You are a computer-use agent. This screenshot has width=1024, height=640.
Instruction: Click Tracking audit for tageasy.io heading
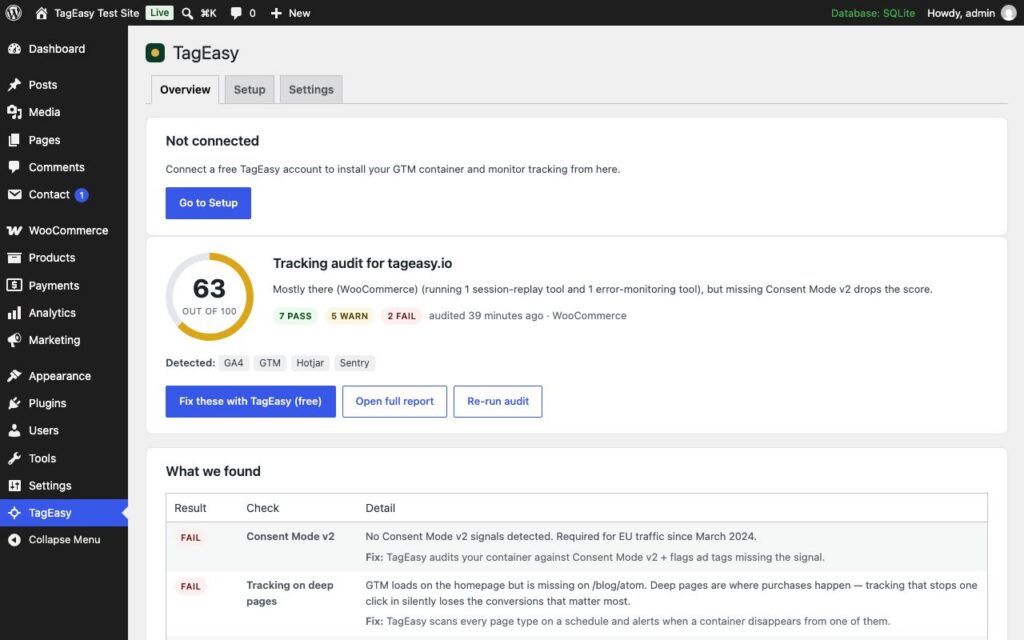[362, 263]
